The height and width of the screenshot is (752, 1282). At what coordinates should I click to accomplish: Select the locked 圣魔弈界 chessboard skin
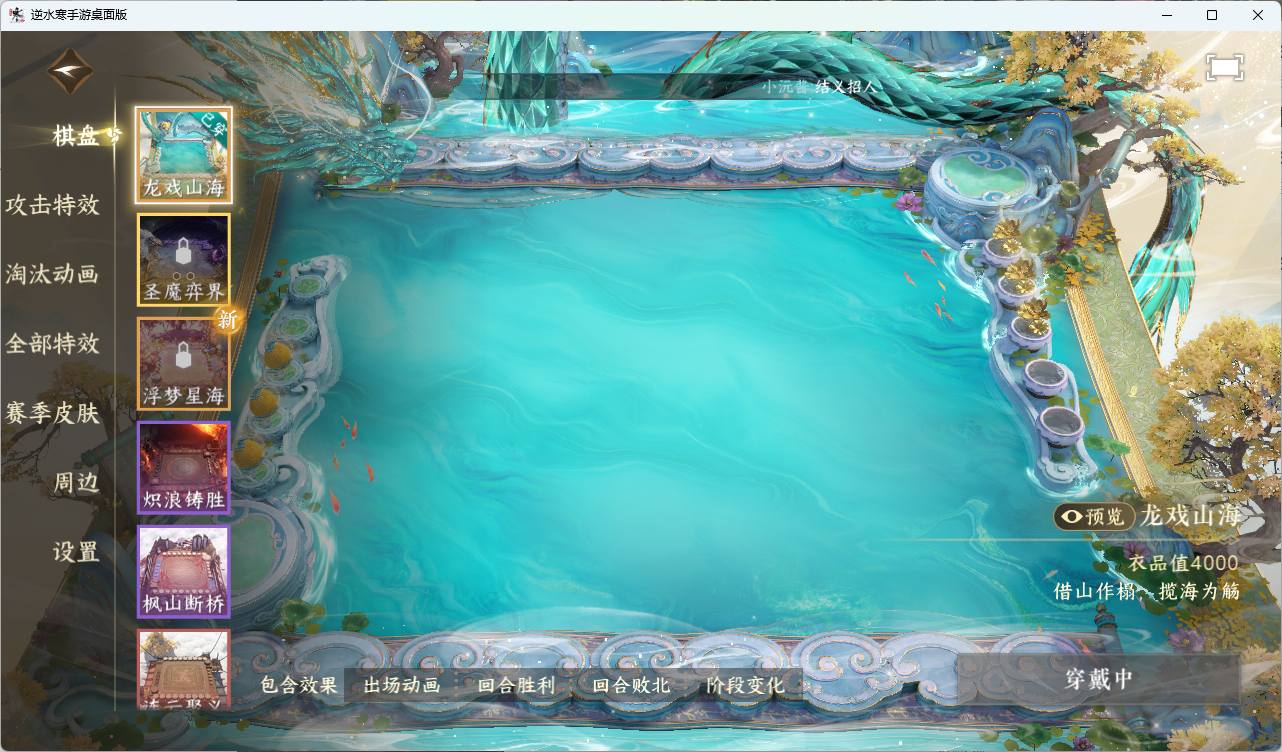click(x=184, y=259)
